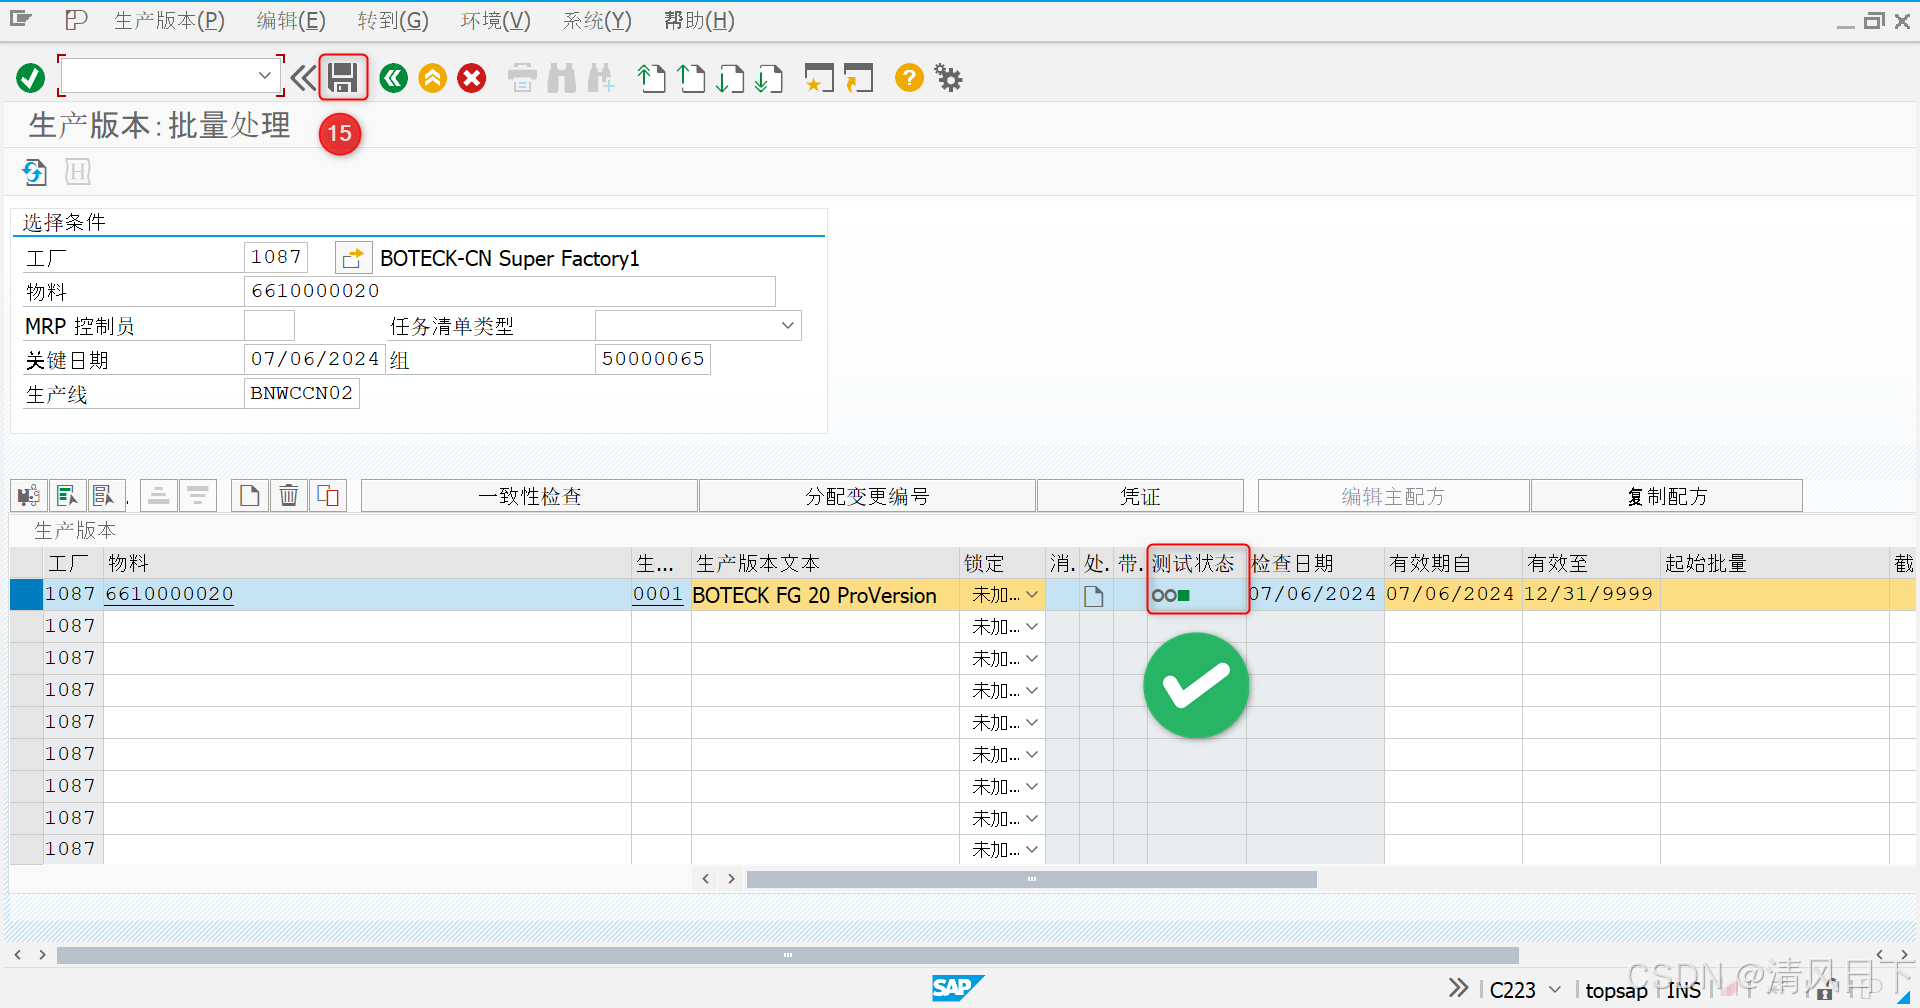The height and width of the screenshot is (1008, 1920).
Task: Click the 凭证 button
Action: 1140,496
